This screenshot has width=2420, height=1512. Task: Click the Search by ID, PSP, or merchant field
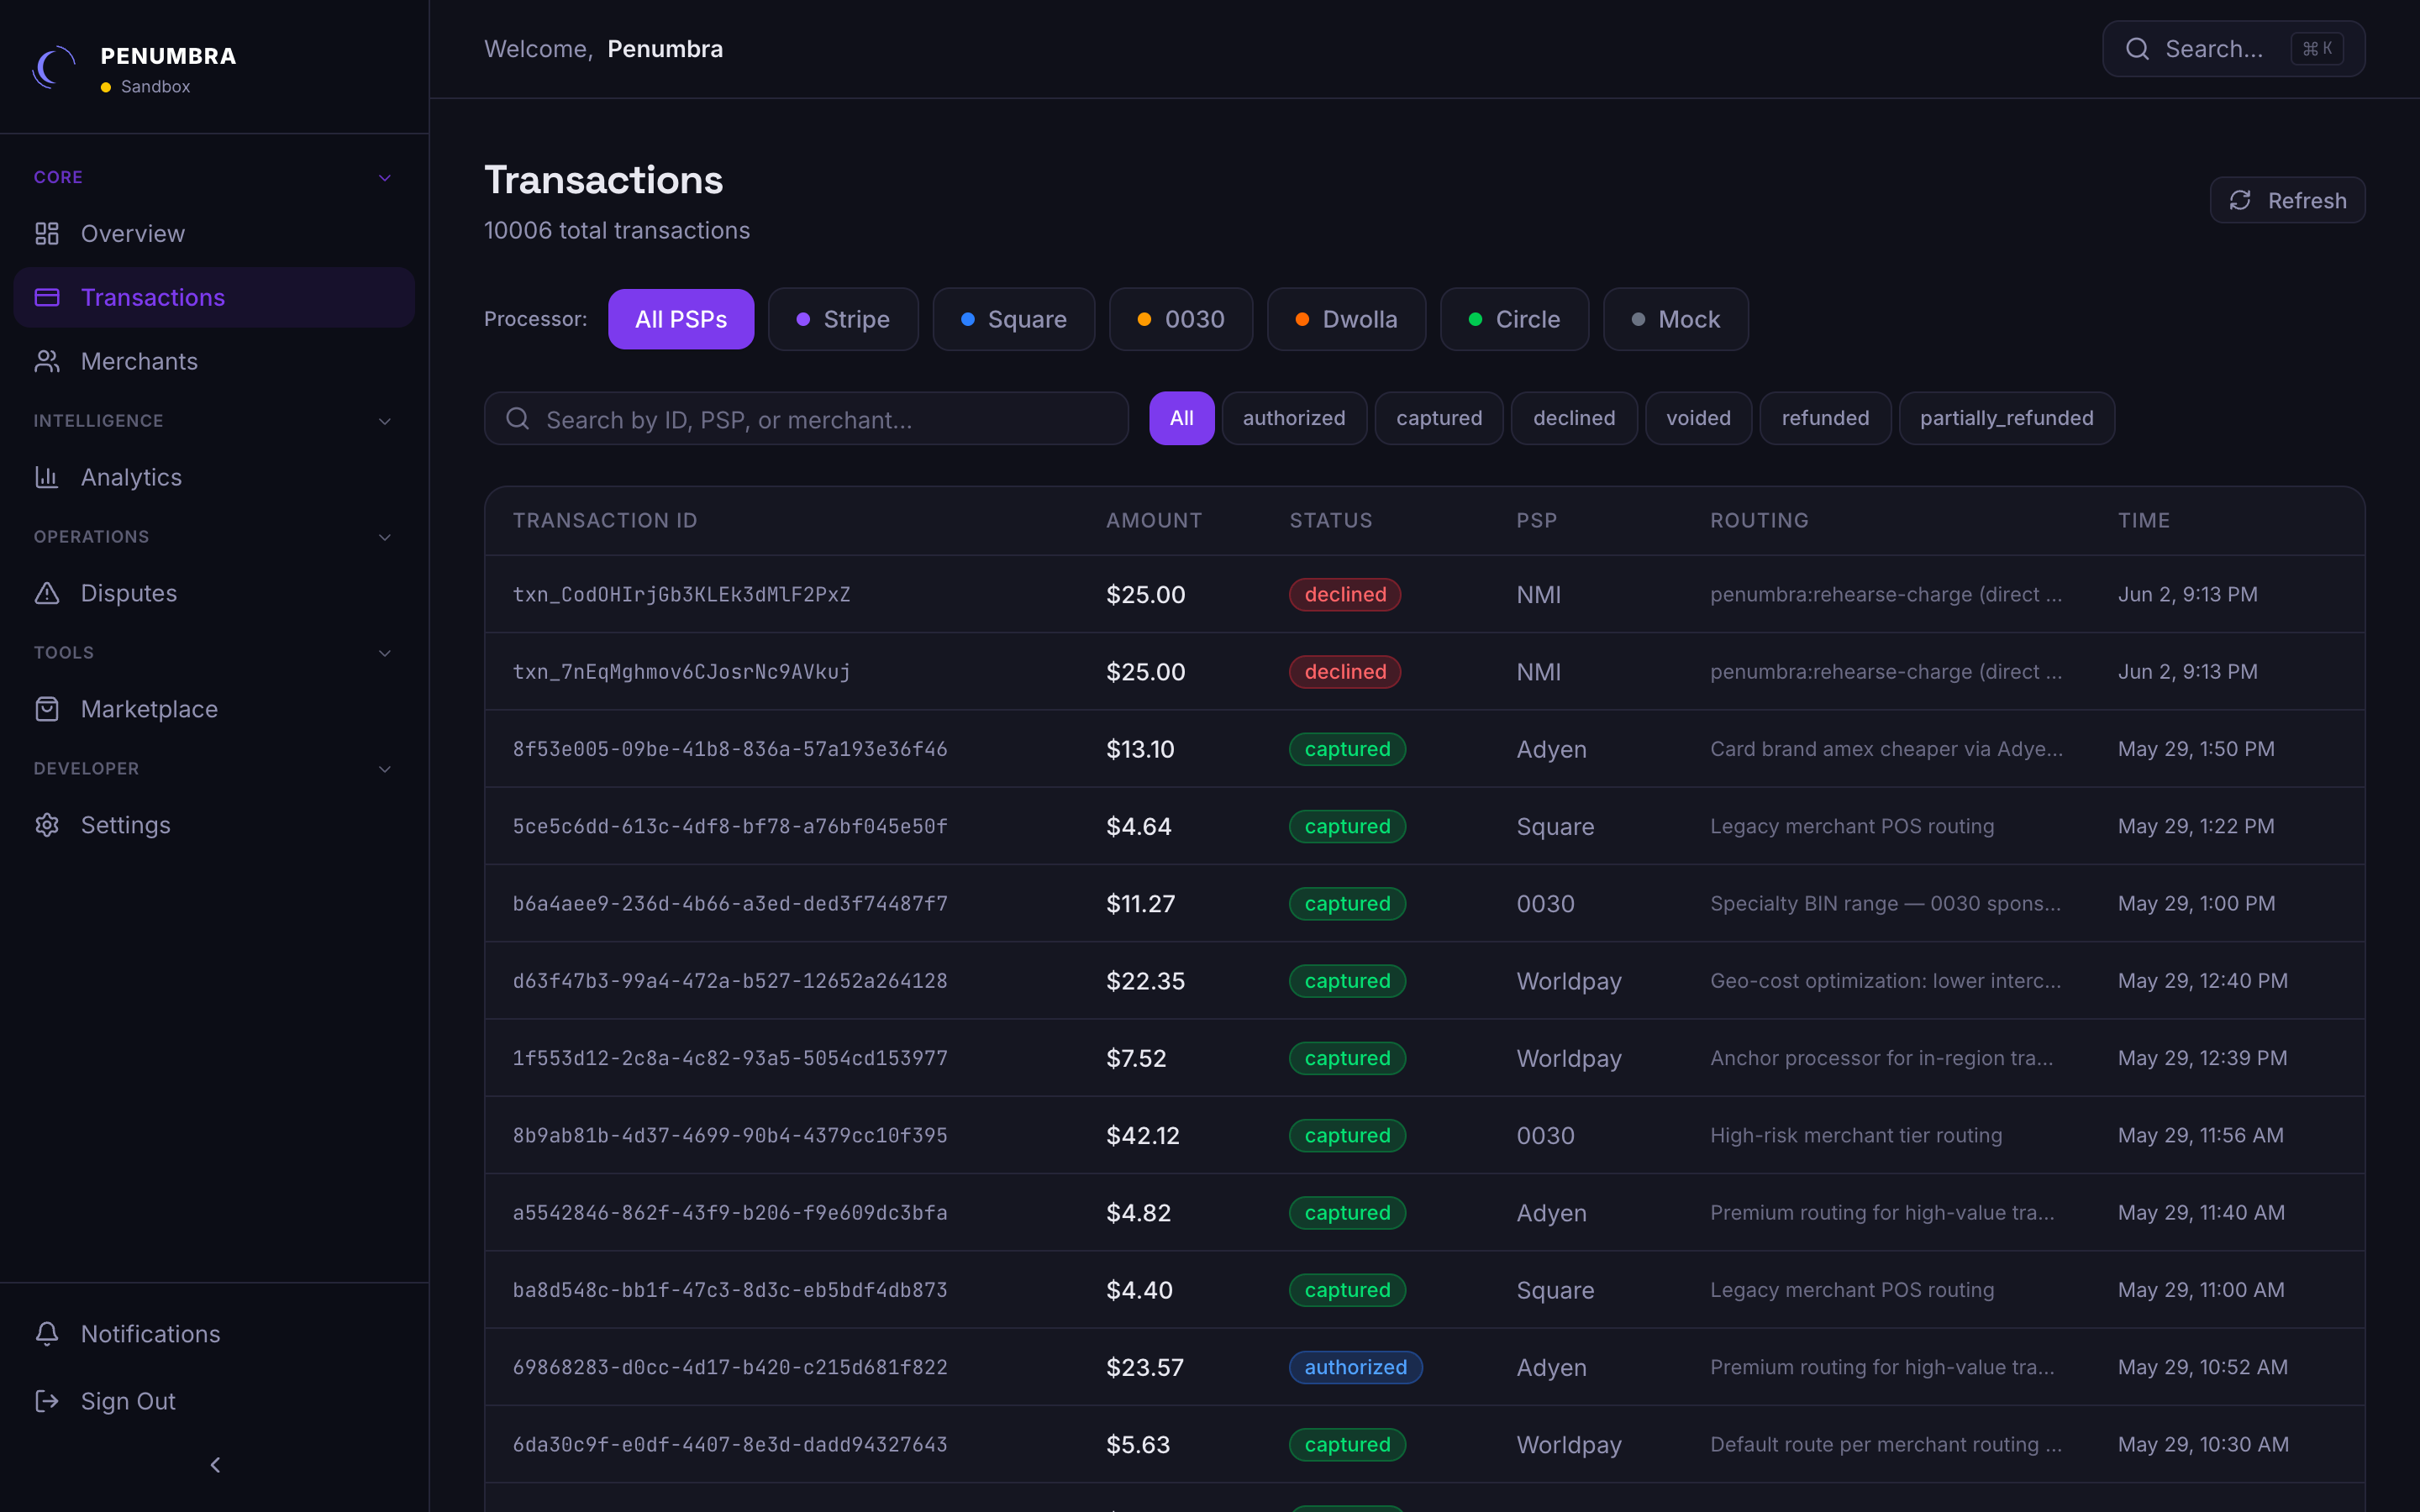(x=806, y=418)
